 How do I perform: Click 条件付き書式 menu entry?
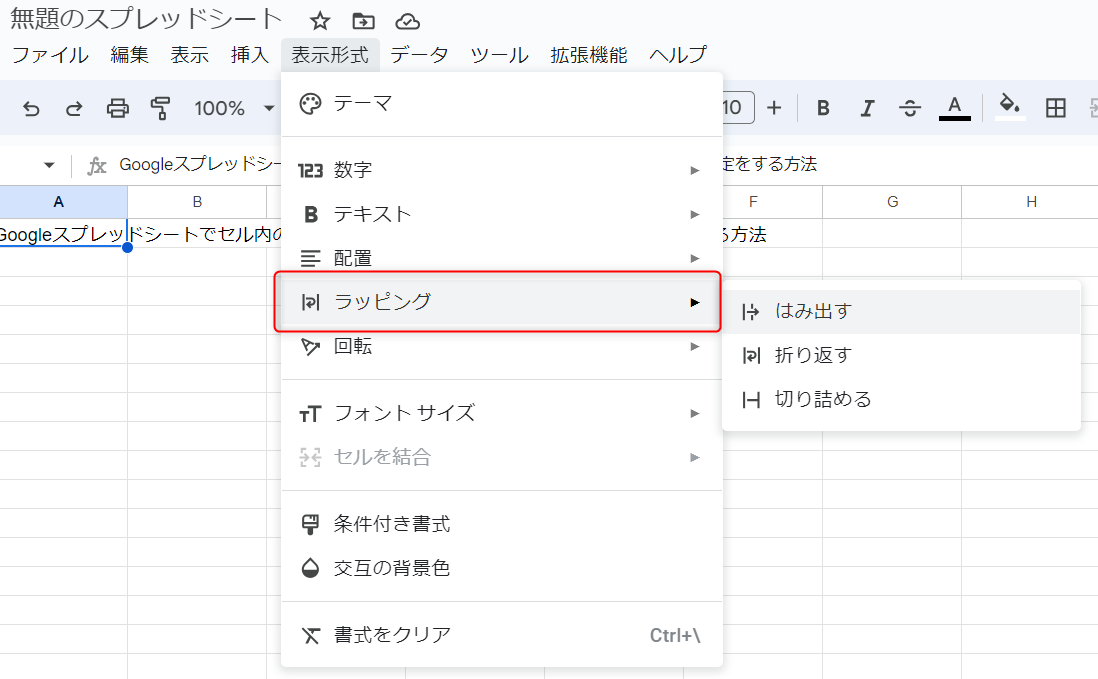point(391,524)
